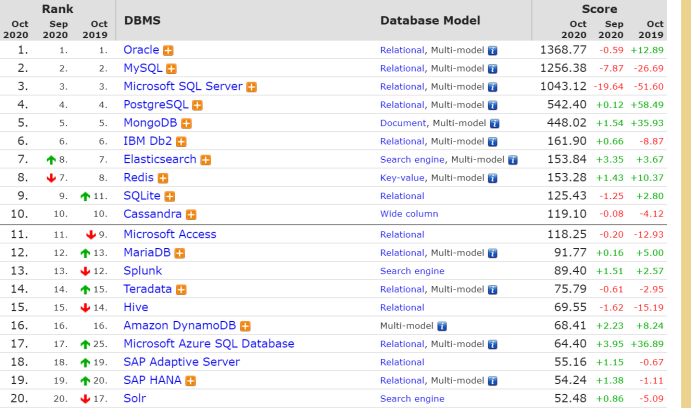692x408 pixels.
Task: Click the plus icon beside SAP HANA
Action: [x=190, y=381]
